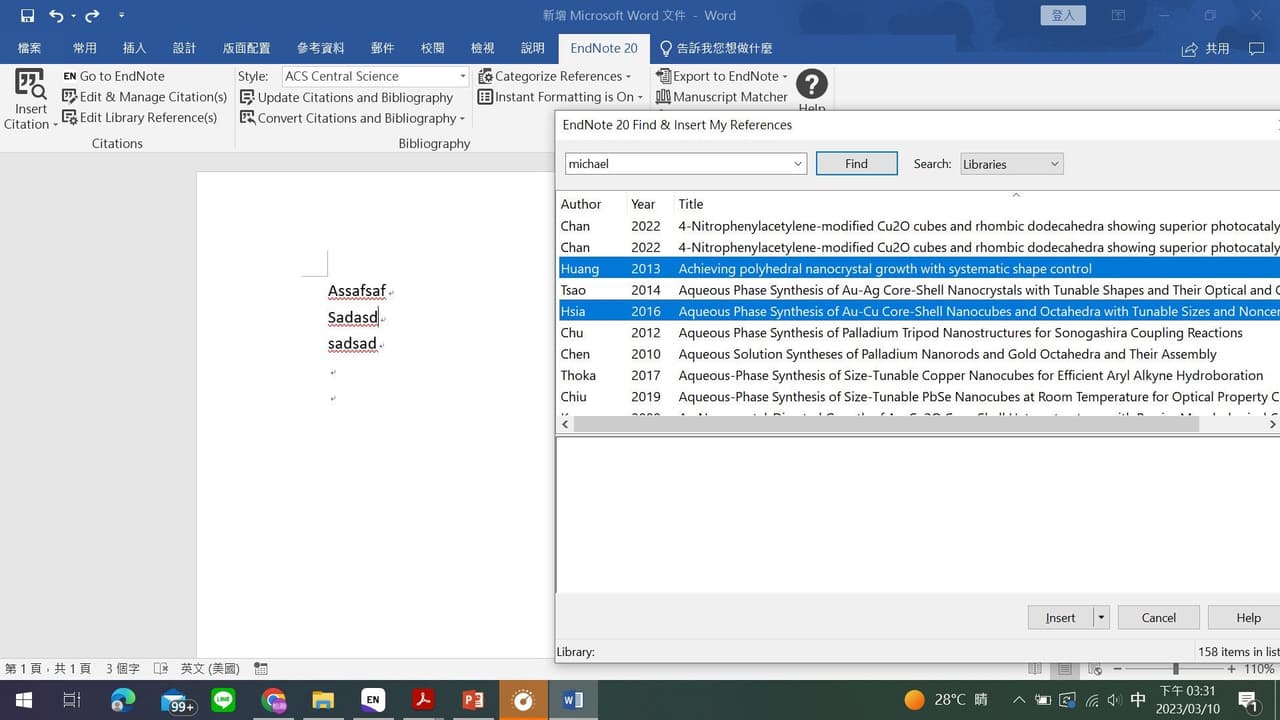Click Go to EndNote icon
Image resolution: width=1280 pixels, height=720 pixels.
70,76
